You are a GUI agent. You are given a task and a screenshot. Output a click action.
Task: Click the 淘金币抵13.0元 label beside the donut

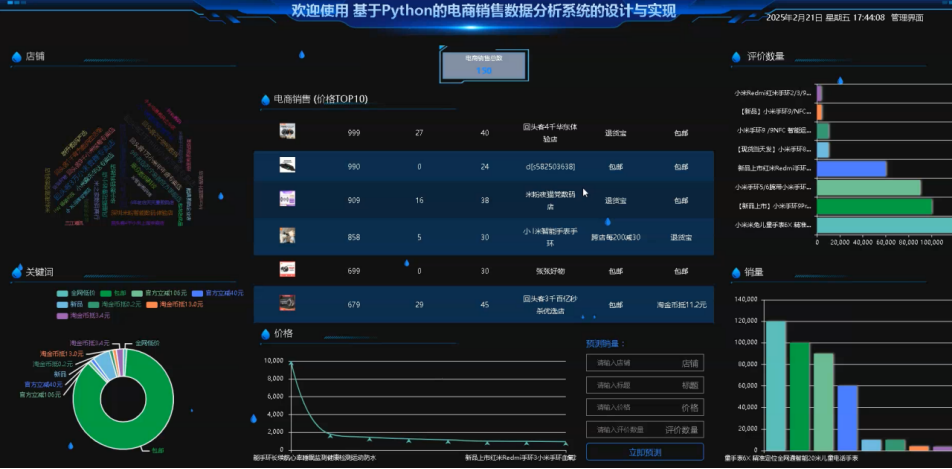pyautogui.click(x=61, y=354)
